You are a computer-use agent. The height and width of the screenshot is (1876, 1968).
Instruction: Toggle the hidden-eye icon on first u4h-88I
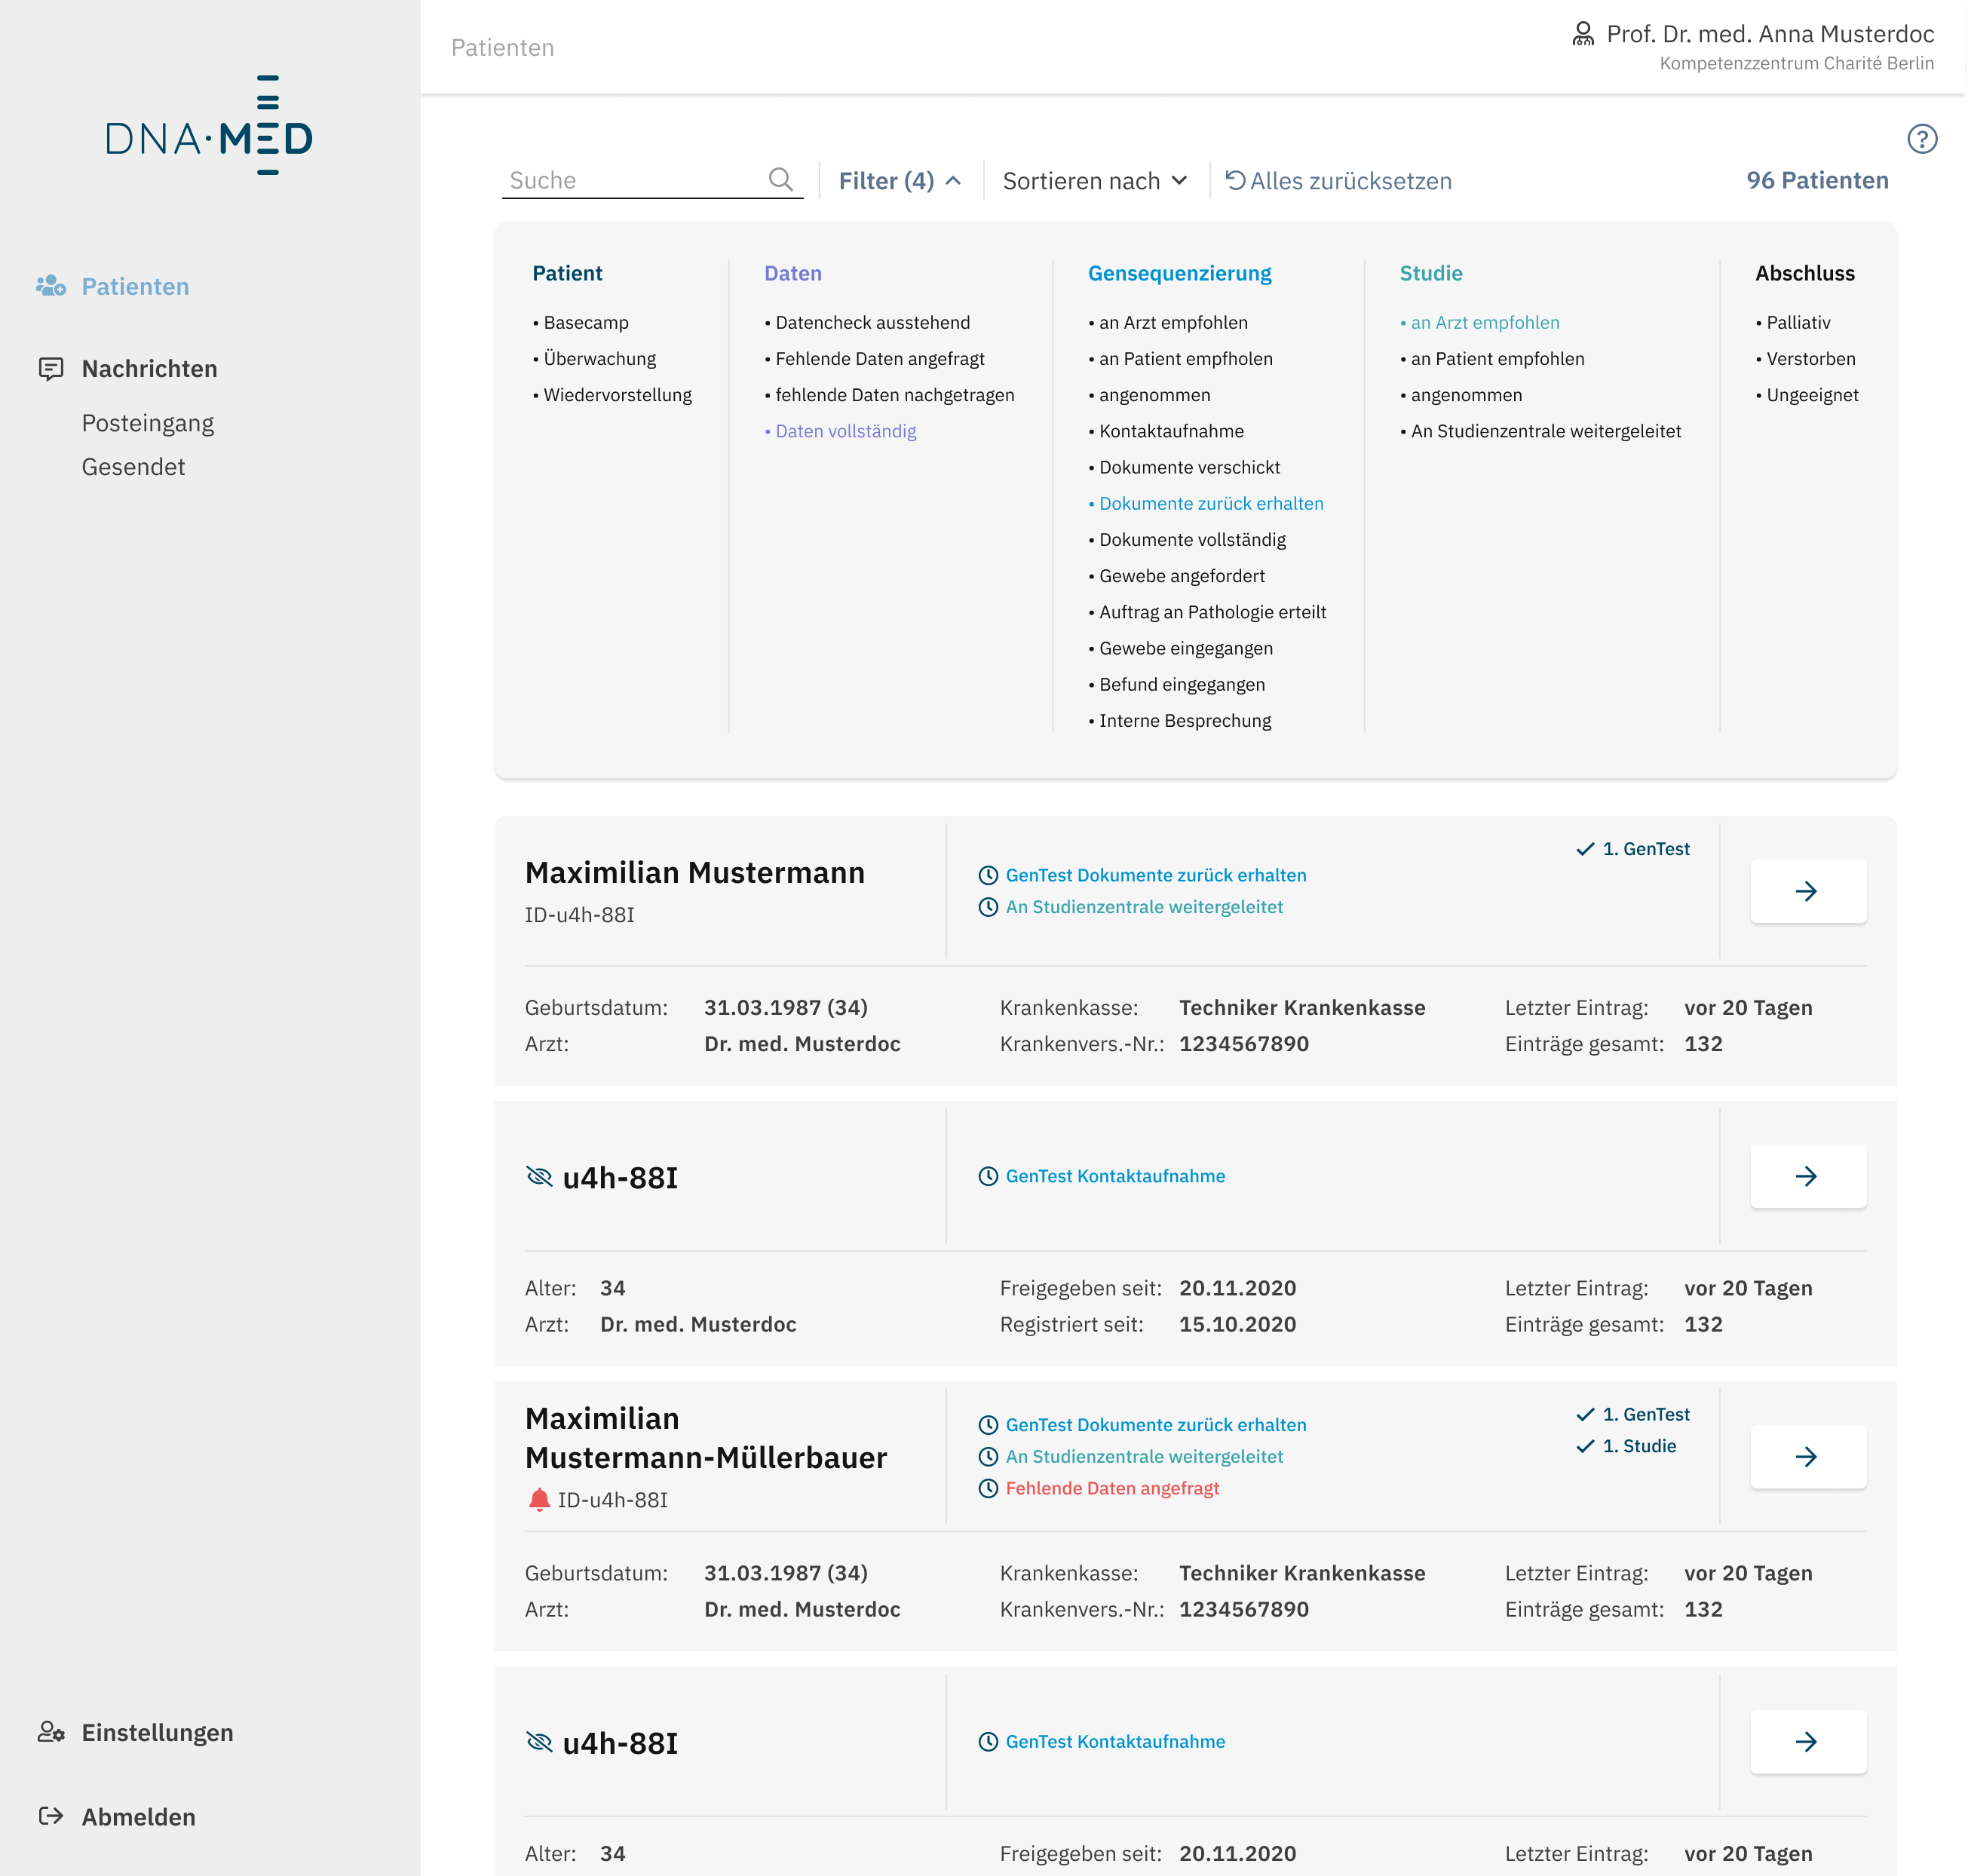[x=539, y=1176]
